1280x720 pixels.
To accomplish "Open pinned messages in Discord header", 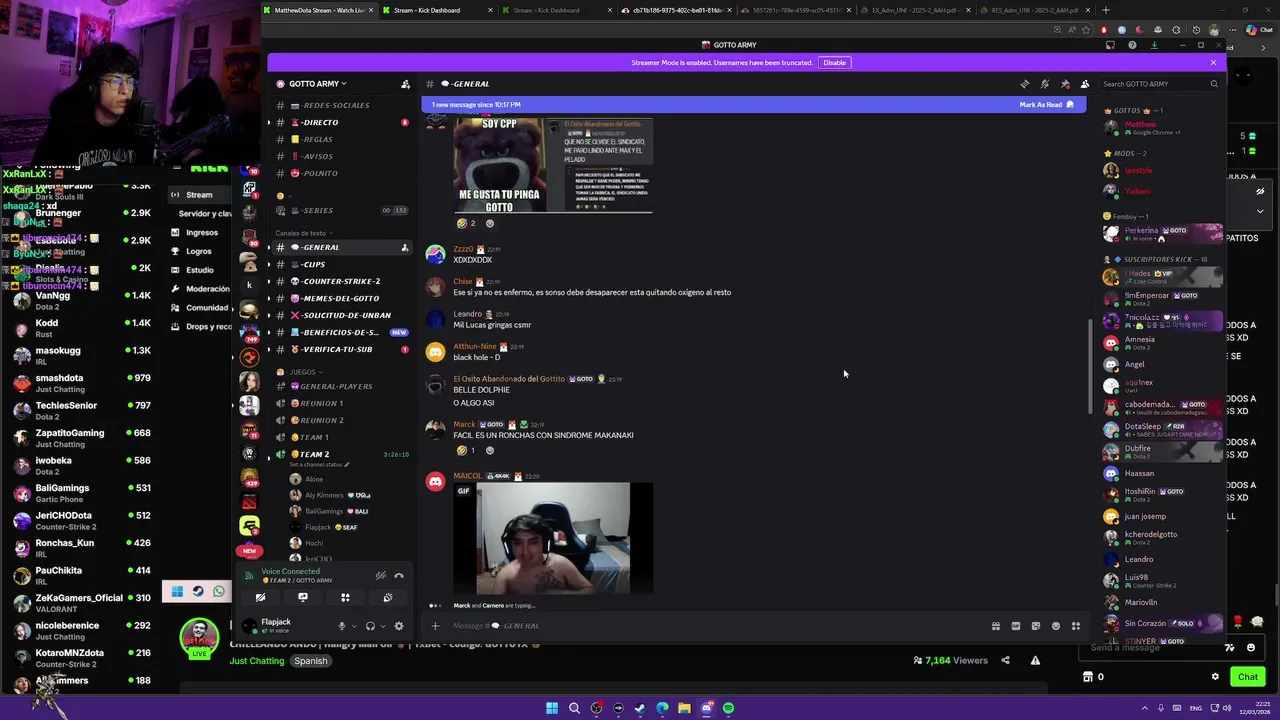I will pos(1065,84).
